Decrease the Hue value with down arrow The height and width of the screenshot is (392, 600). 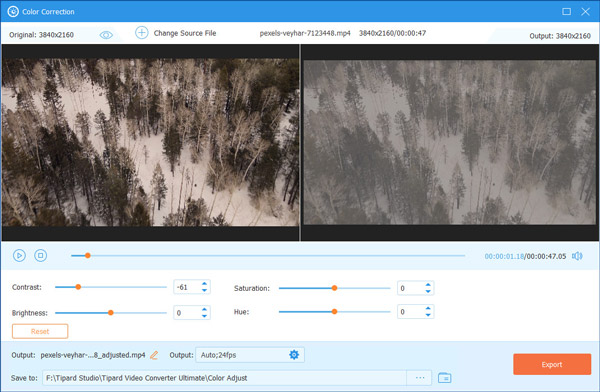[x=428, y=315]
